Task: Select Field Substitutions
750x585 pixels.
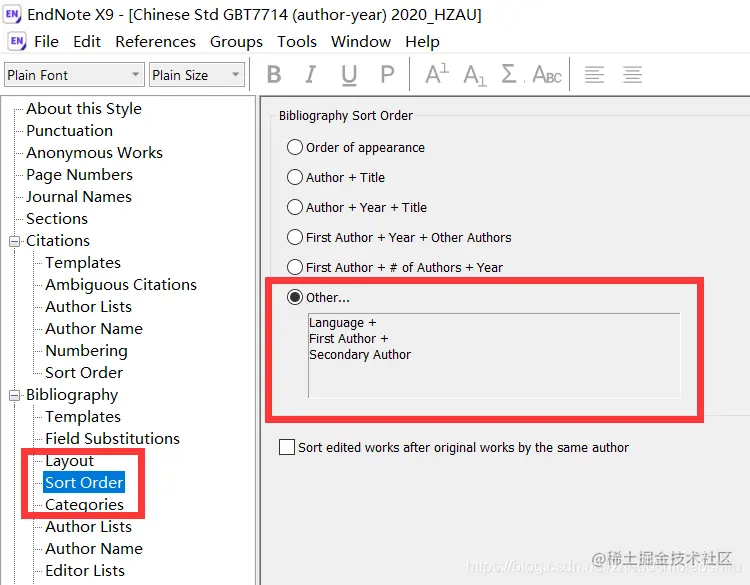Action: (x=112, y=439)
